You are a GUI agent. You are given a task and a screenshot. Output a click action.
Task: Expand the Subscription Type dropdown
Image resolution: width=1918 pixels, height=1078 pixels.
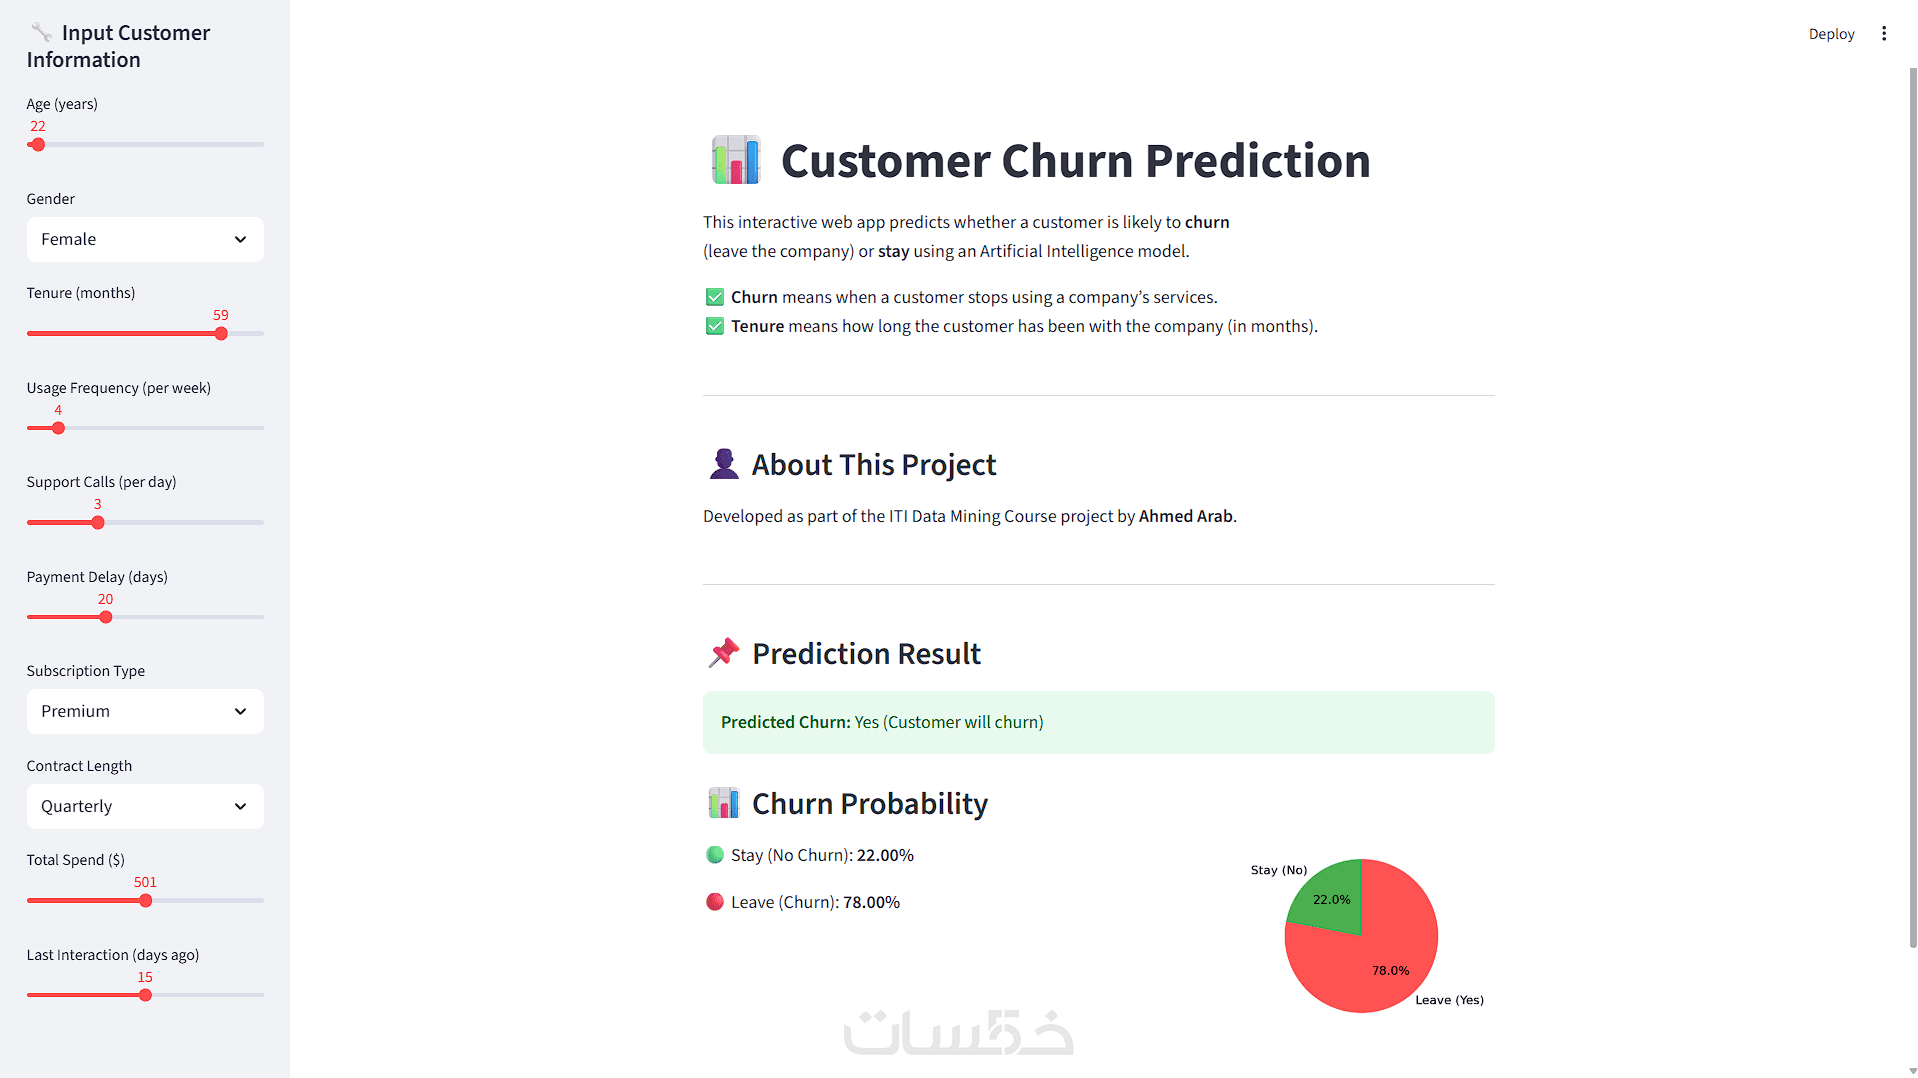[x=145, y=712]
